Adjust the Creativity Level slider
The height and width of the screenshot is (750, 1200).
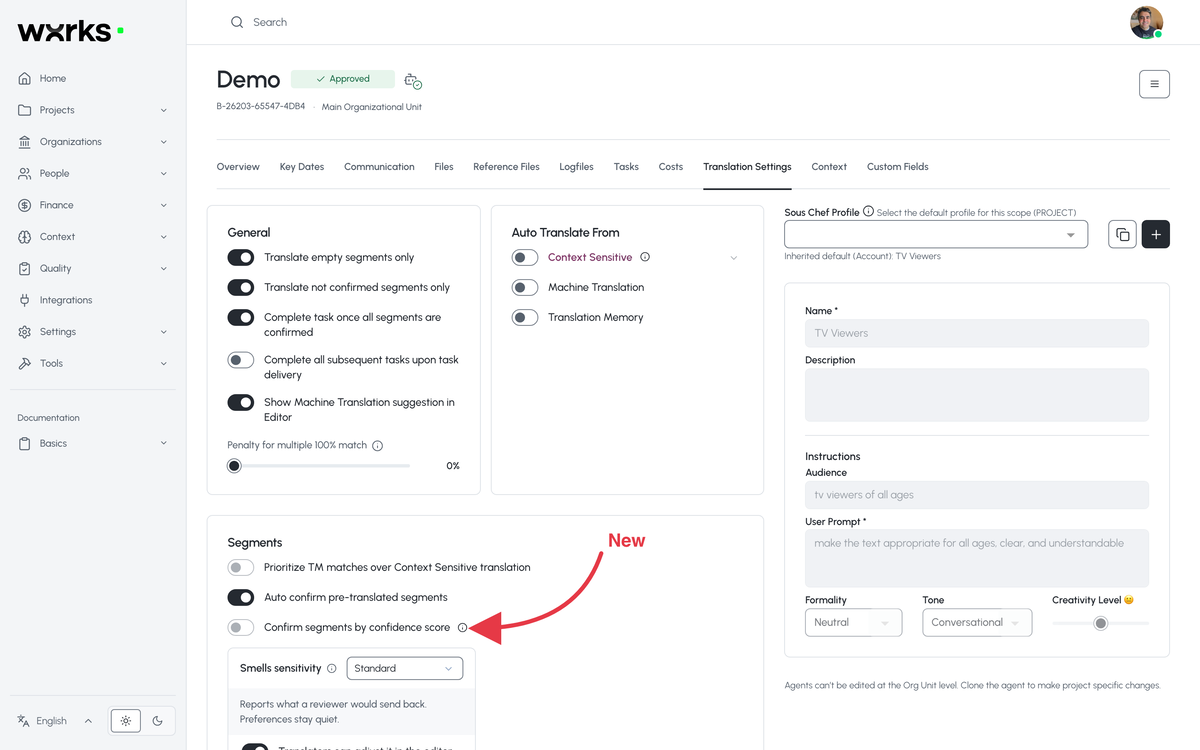point(1101,623)
